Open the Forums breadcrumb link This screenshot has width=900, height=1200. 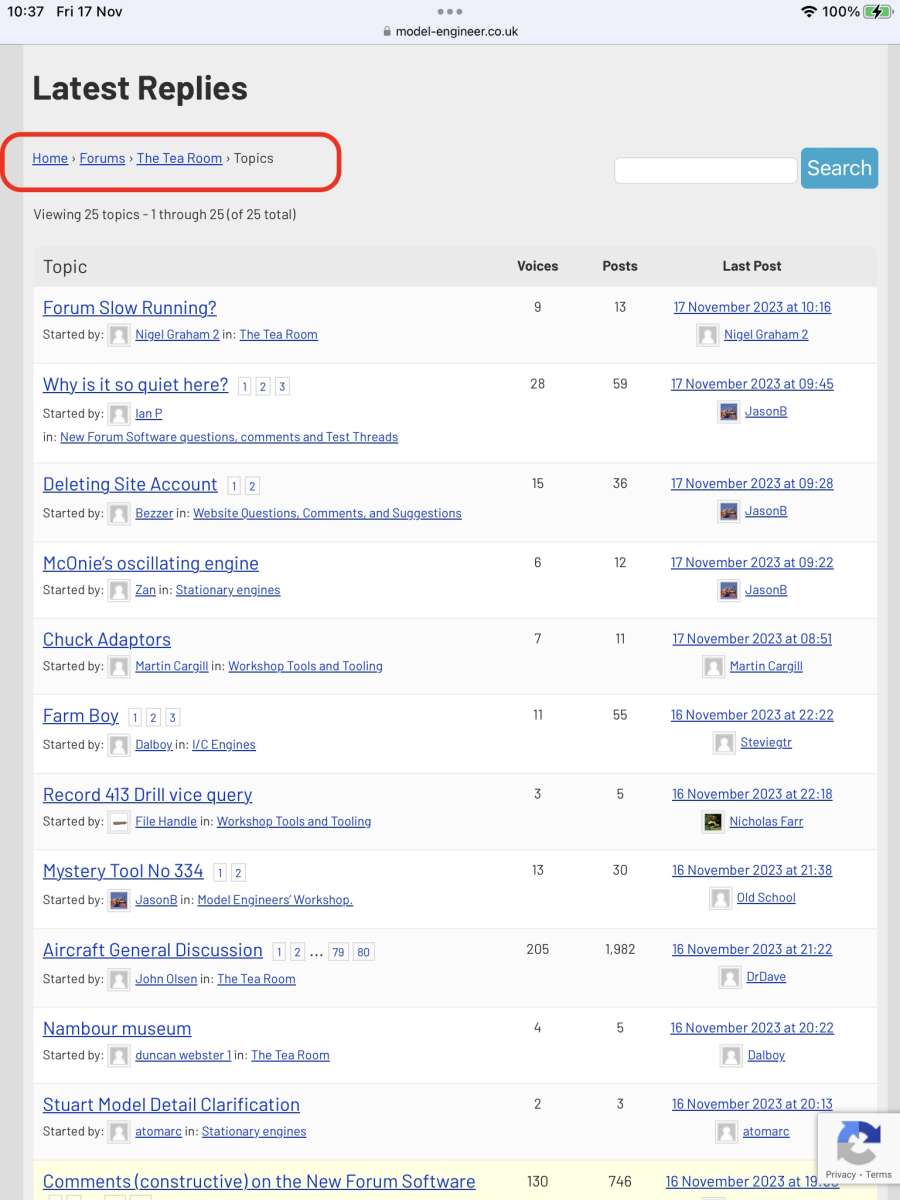point(102,158)
